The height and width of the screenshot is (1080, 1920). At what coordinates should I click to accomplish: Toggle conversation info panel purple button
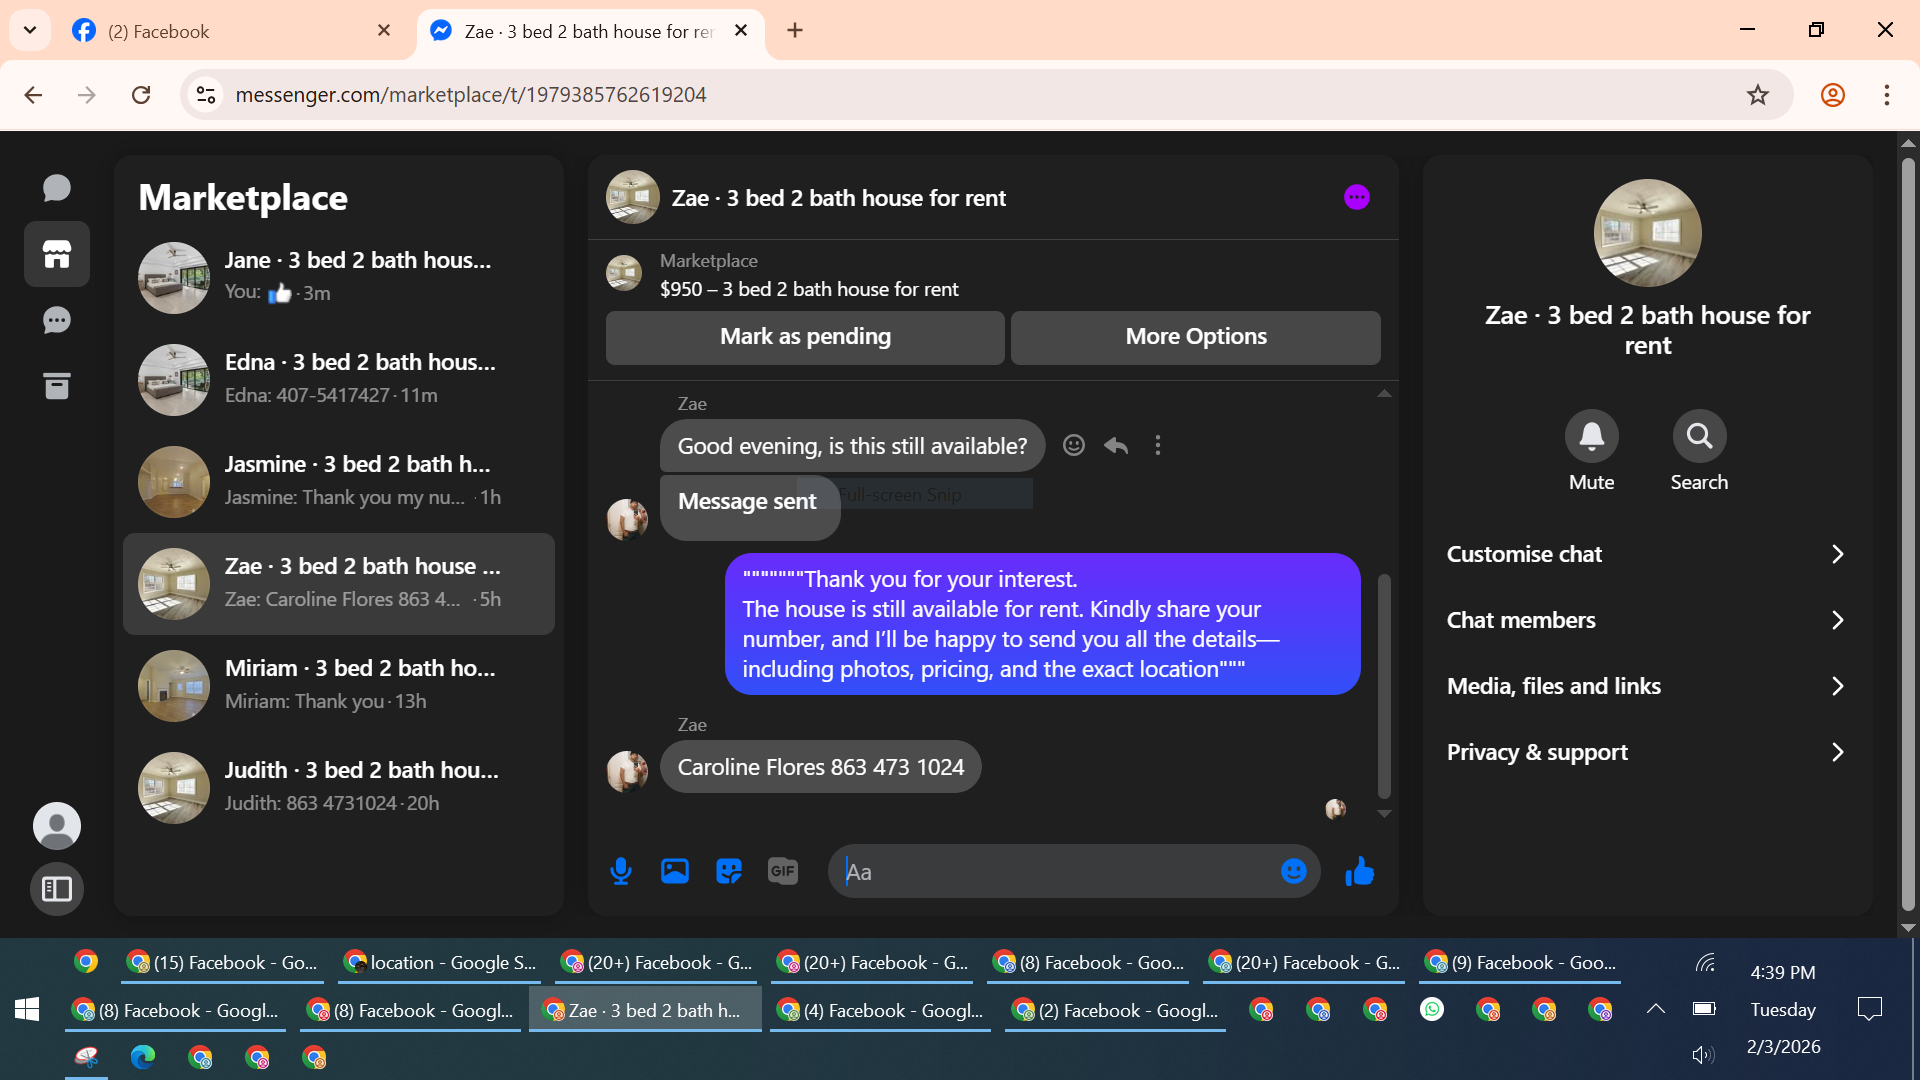tap(1356, 197)
